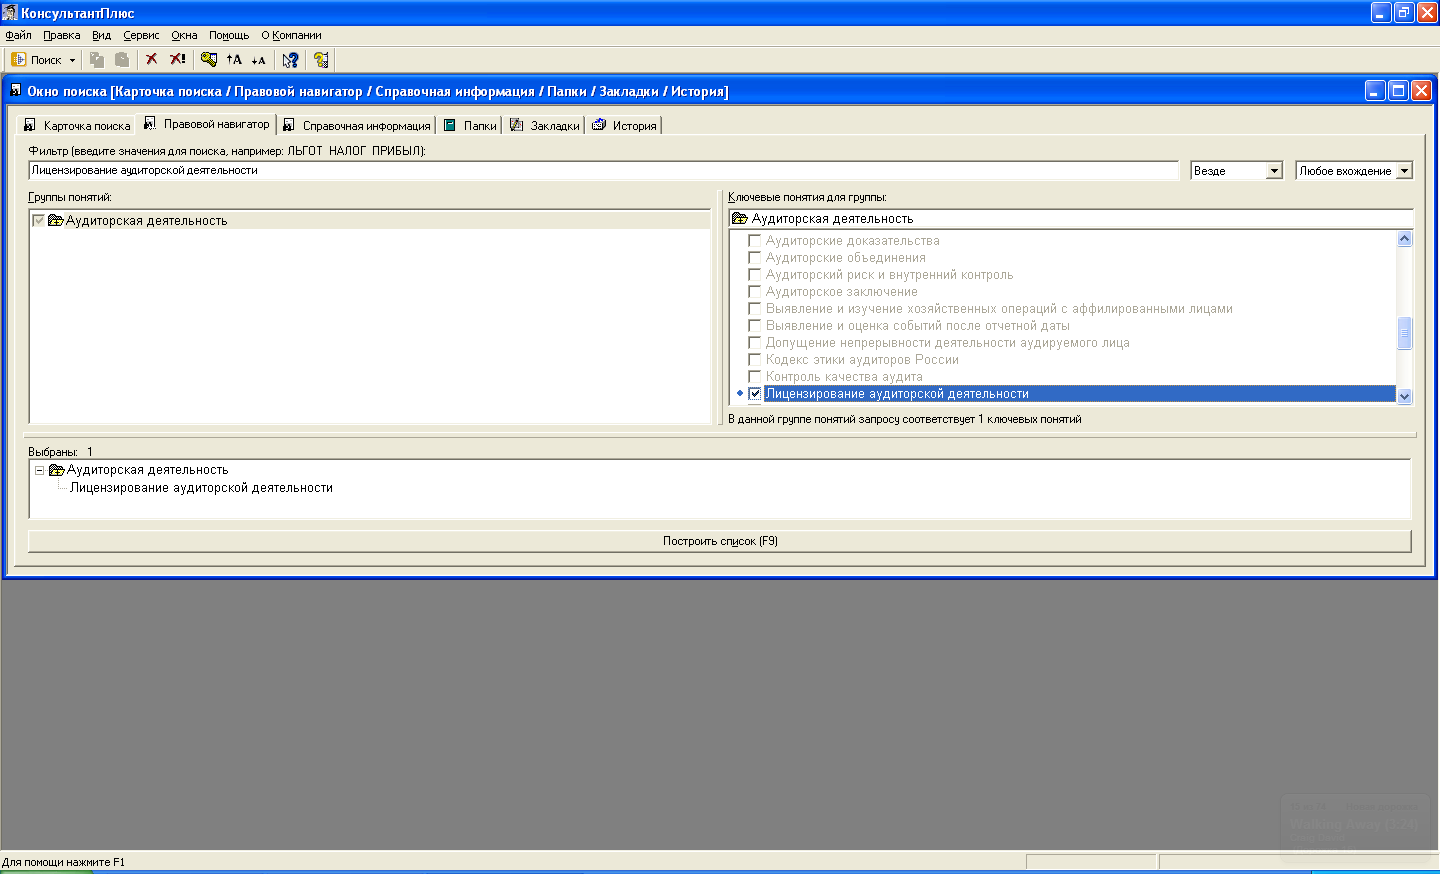Check Выявление и изучение хозяйственных операций checkbox
This screenshot has height=874, width=1440.
[x=755, y=309]
